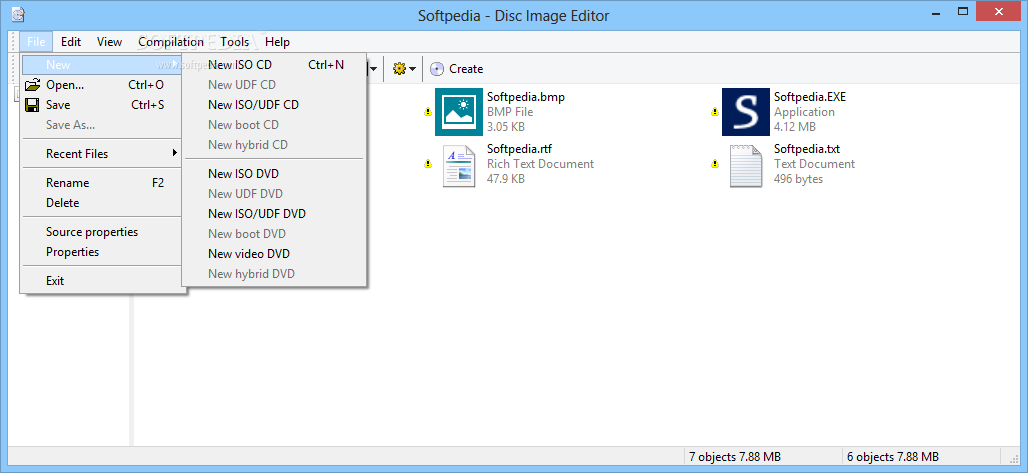Click warning marker beside Softpedia.EXE

click(x=715, y=112)
